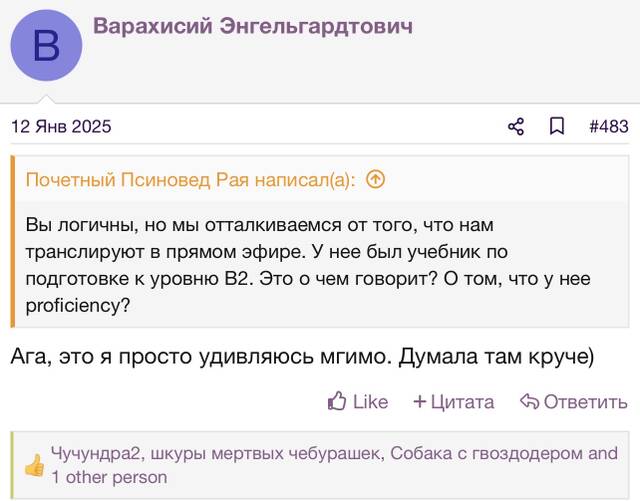Like this post

(358, 402)
